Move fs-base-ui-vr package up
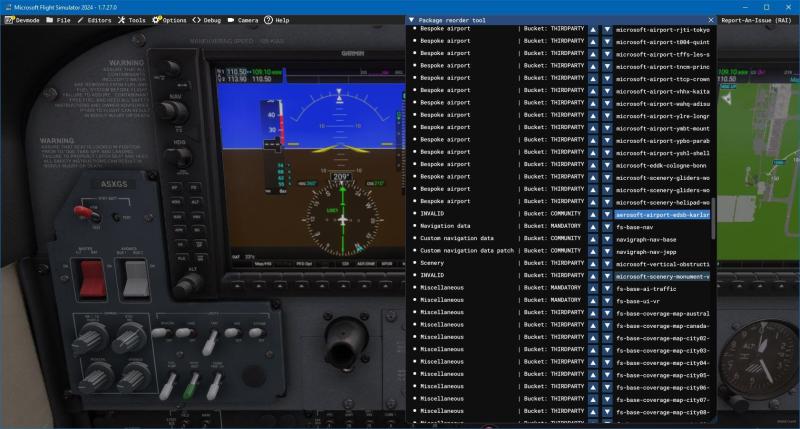Viewport: 800px width, 429px height. click(x=593, y=301)
